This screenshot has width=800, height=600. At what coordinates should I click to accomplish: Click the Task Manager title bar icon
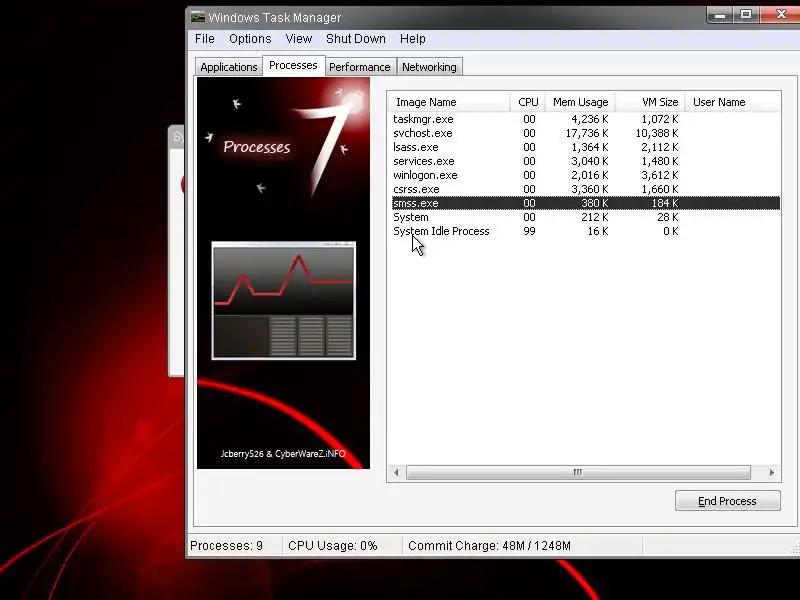(198, 17)
